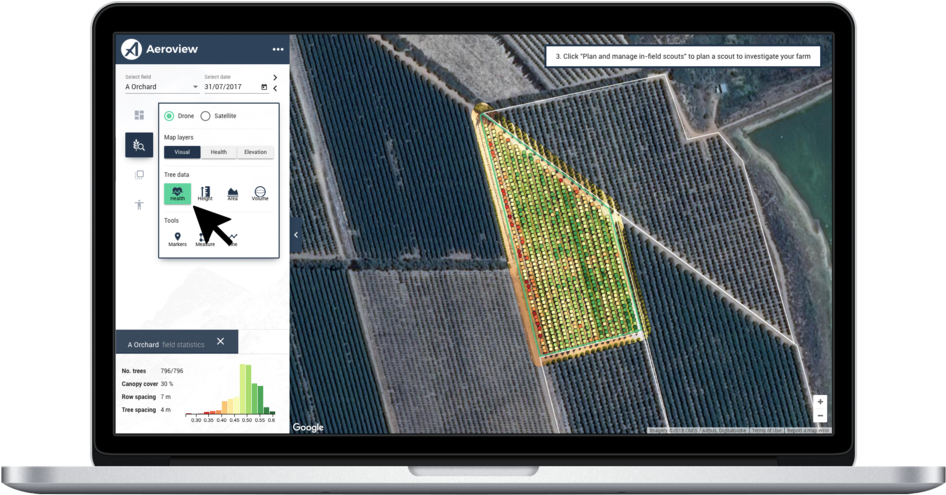Image resolution: width=946 pixels, height=495 pixels.
Task: Click the Canopy cover value 30 %
Action: pyautogui.click(x=167, y=384)
